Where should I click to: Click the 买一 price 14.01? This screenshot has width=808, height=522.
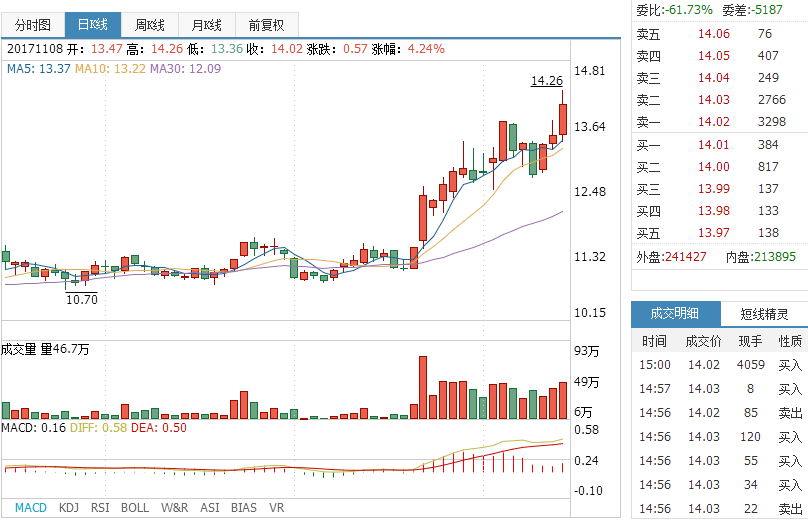pyautogui.click(x=714, y=145)
